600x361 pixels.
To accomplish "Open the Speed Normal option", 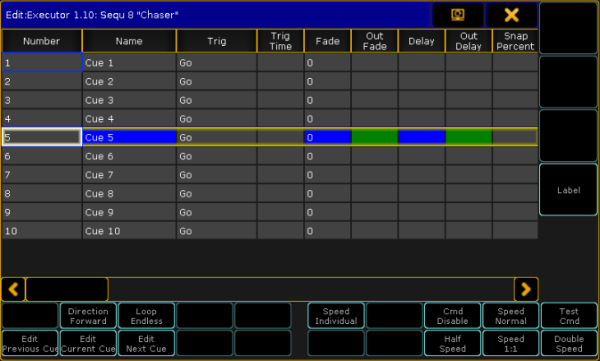I will 511,316.
